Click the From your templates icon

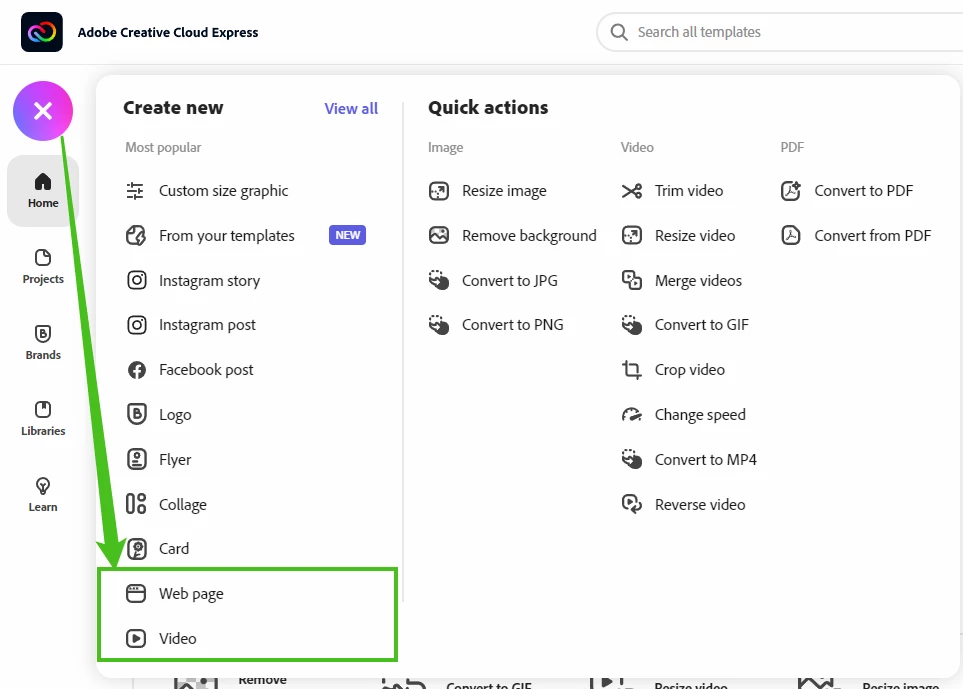[x=136, y=236]
